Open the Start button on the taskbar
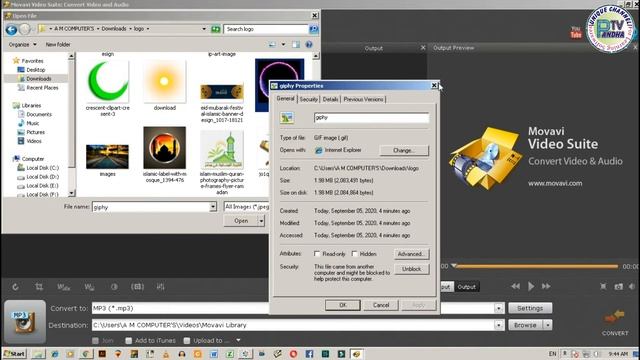The image size is (640, 360). click(14, 354)
